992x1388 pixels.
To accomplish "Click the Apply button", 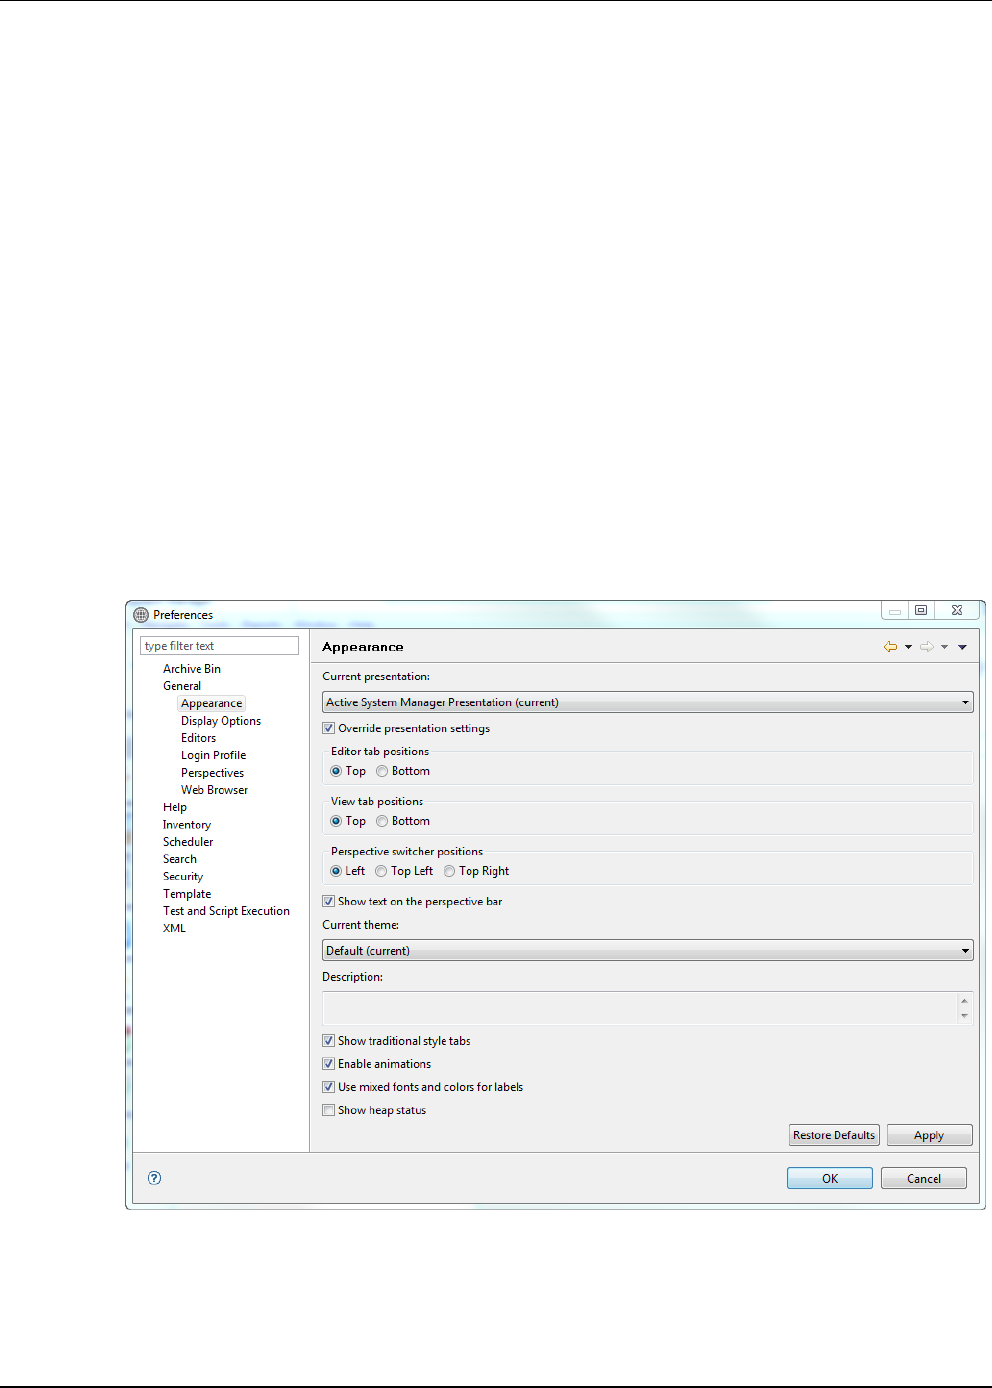I will tap(929, 1135).
